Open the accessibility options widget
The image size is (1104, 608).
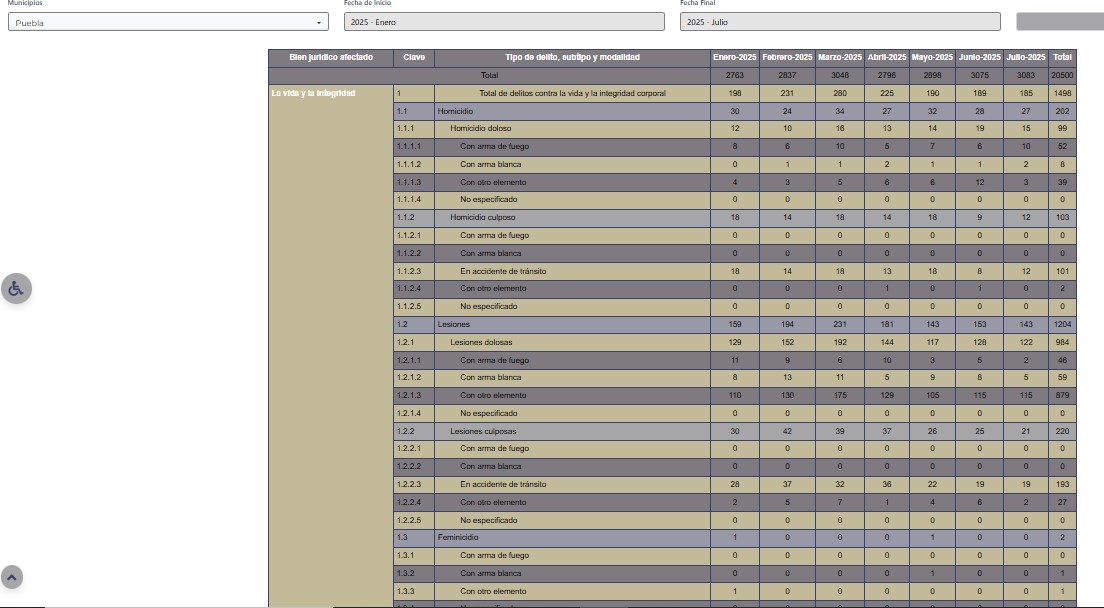16,288
